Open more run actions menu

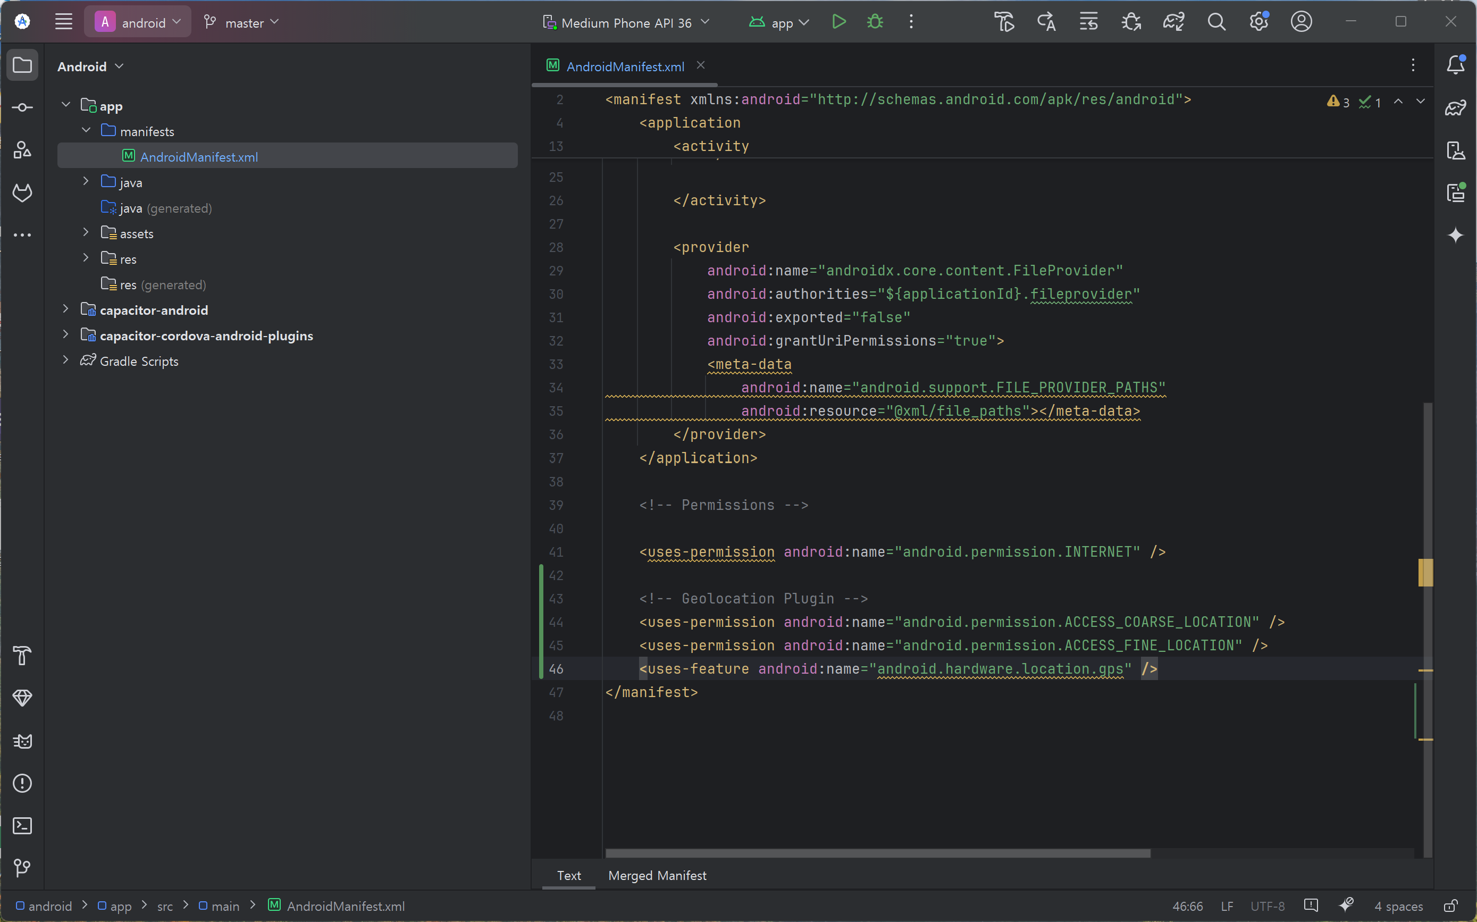911,22
